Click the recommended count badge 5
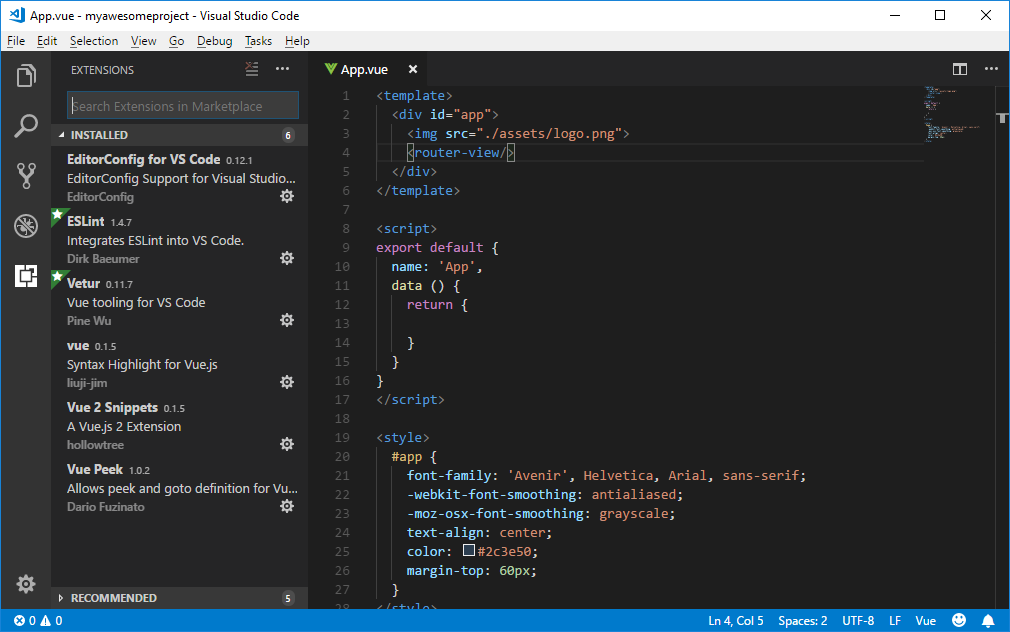The width and height of the screenshot is (1010, 632). click(288, 598)
